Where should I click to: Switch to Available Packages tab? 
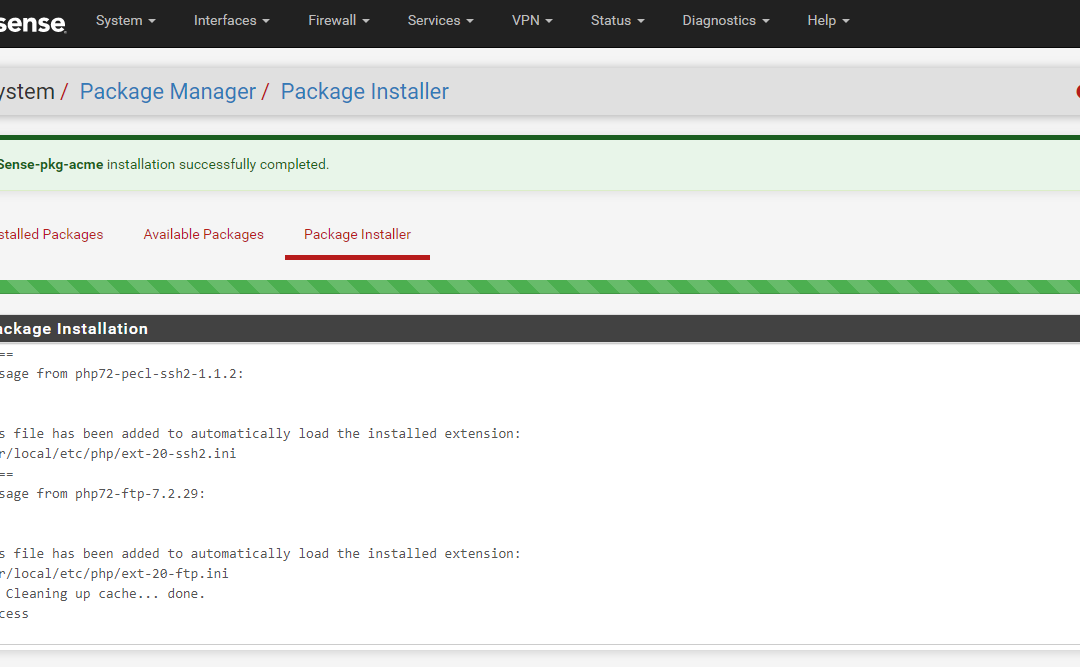coord(203,234)
